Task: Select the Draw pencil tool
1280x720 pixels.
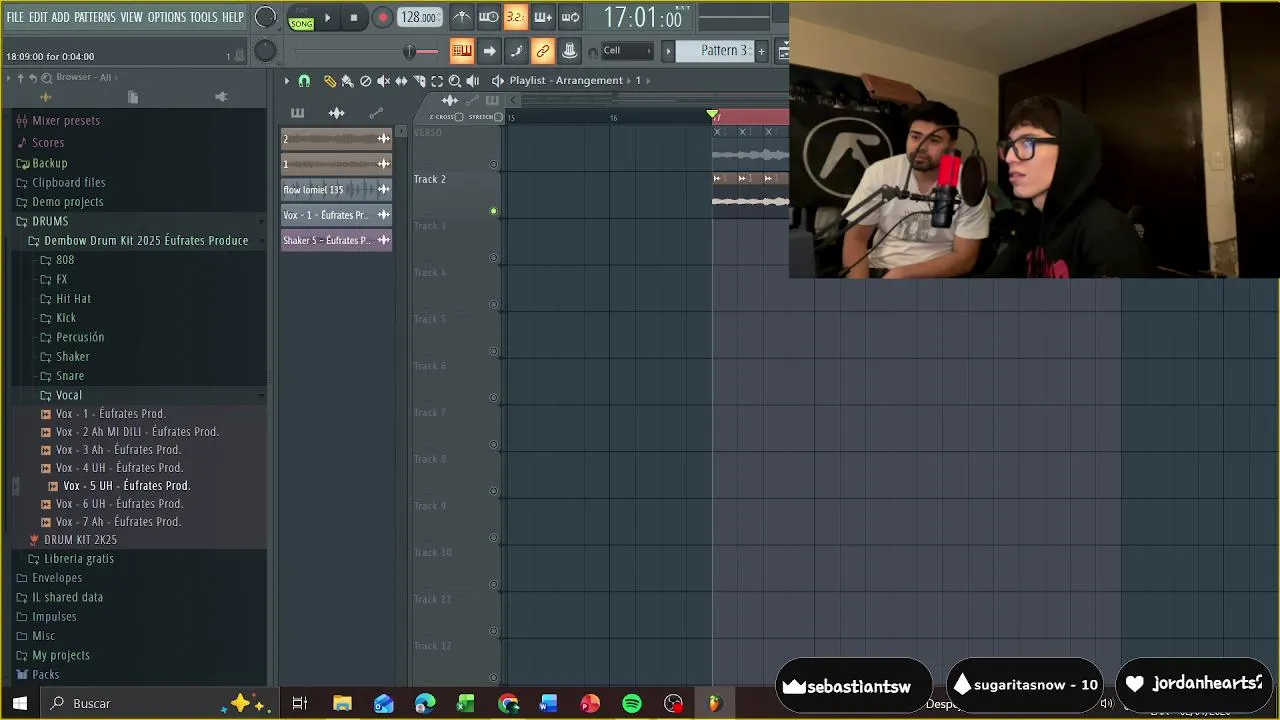Action: click(329, 81)
